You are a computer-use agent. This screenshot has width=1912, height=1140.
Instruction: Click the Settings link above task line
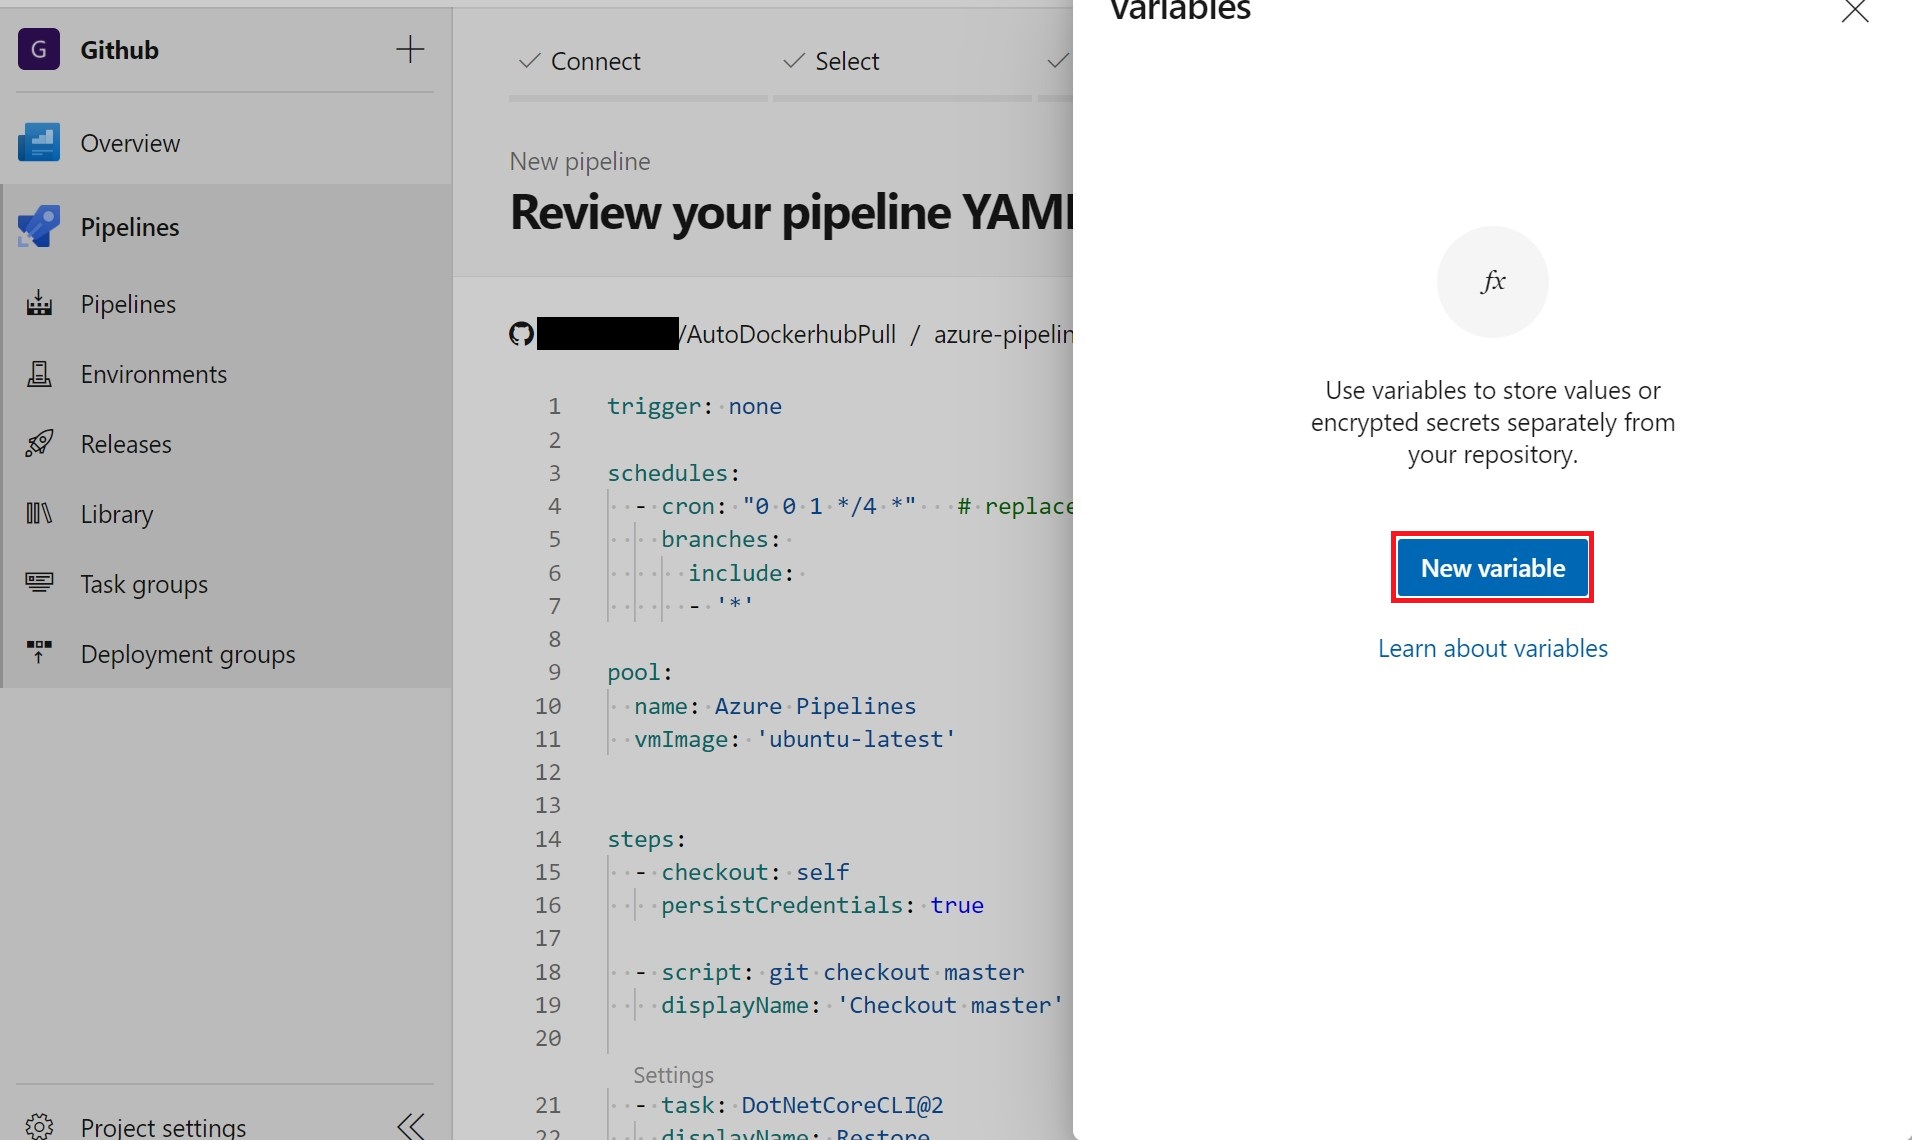[673, 1075]
